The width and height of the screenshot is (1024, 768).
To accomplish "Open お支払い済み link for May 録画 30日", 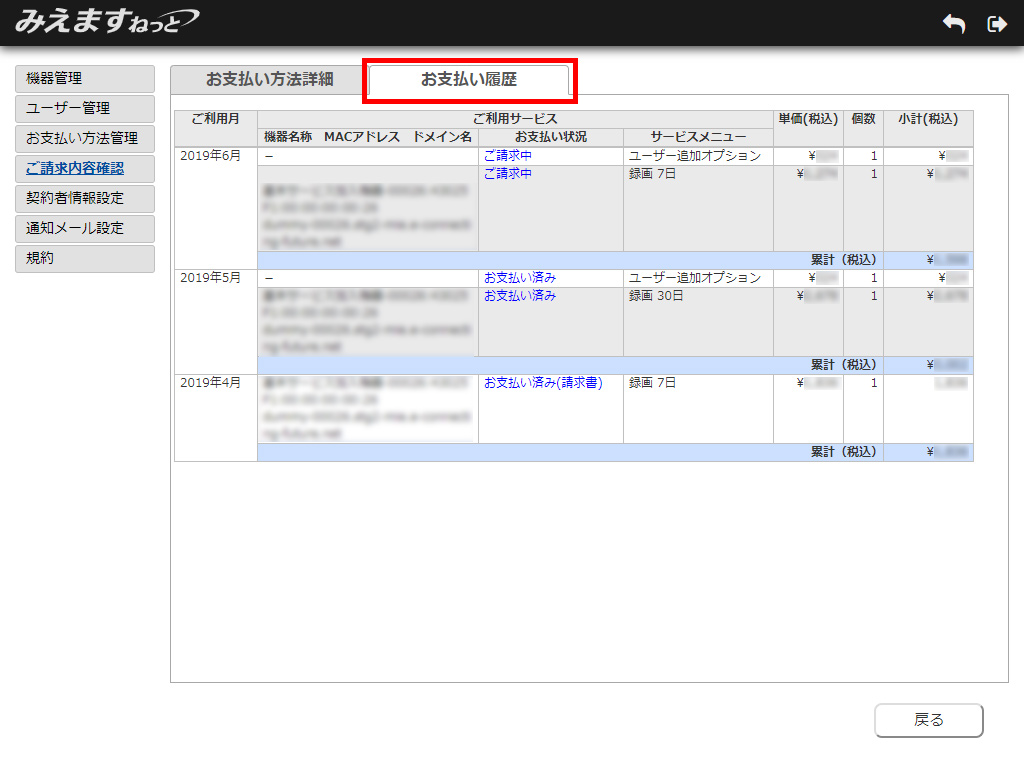I will click(520, 296).
